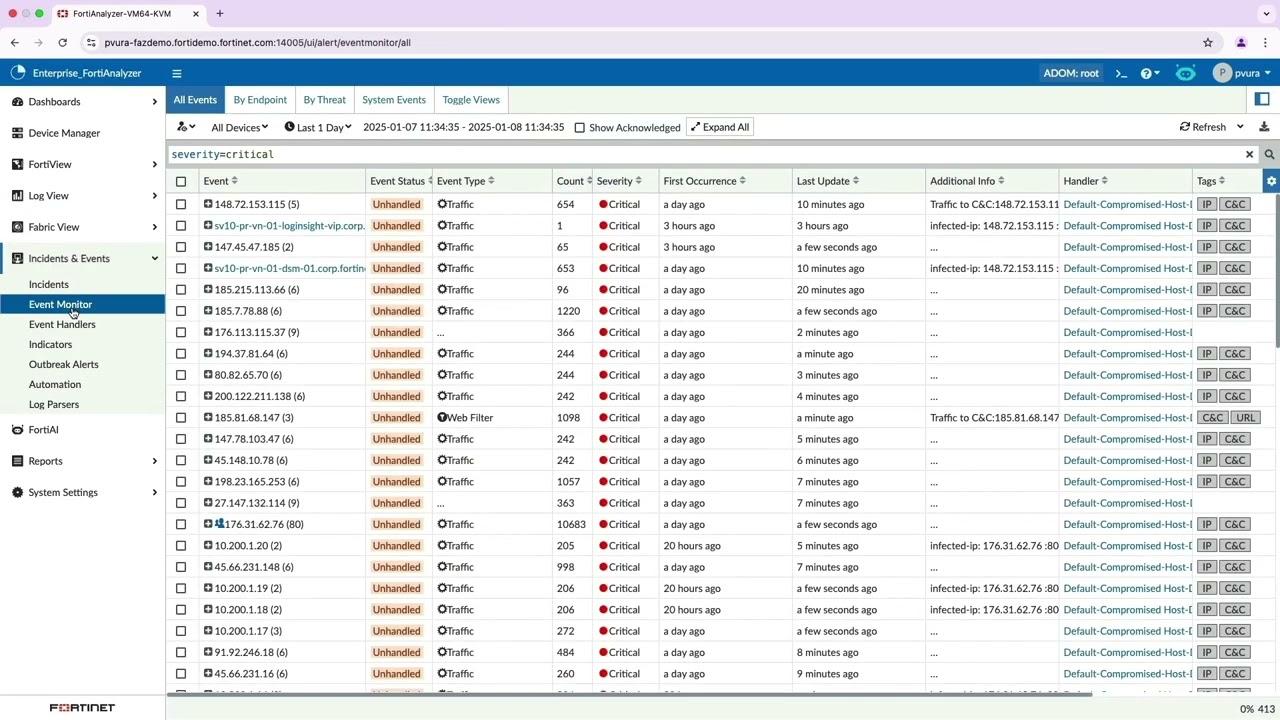Screen dimensions: 1280x720
Task: Click the vertical scrollbar of events table
Action: 1277,272
